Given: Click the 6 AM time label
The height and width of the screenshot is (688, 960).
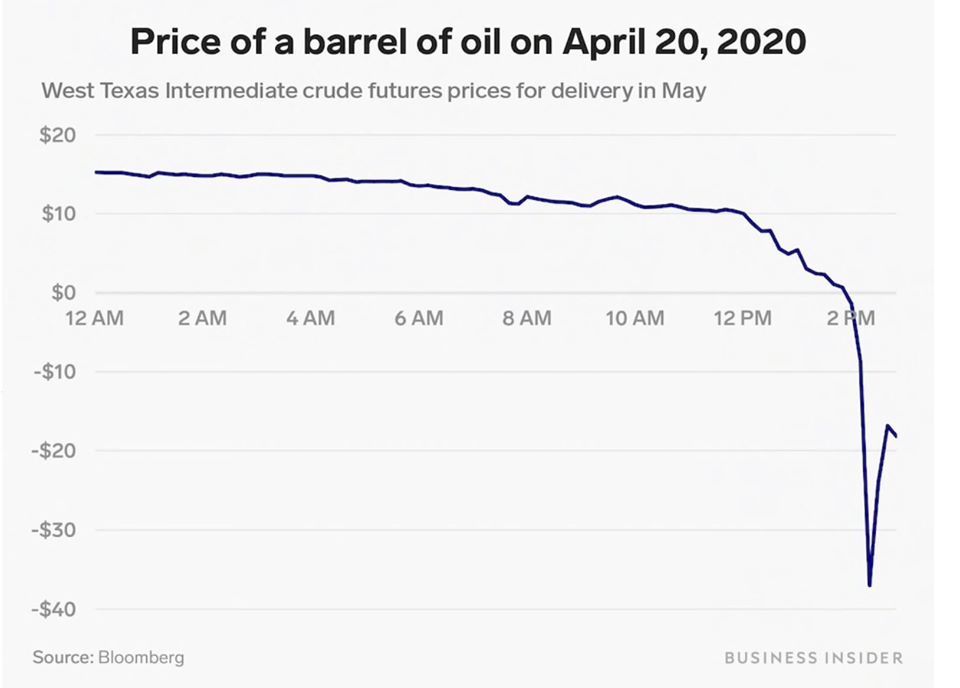Looking at the screenshot, I should pos(419,319).
